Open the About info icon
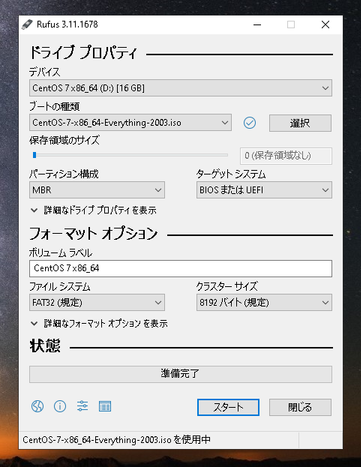 pos(60,406)
